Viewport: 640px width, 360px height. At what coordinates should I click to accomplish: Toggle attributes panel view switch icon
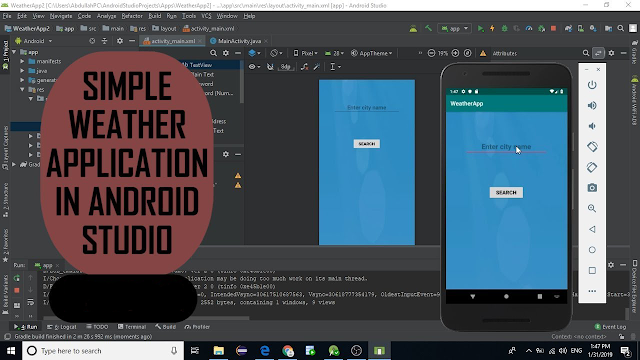(598, 53)
